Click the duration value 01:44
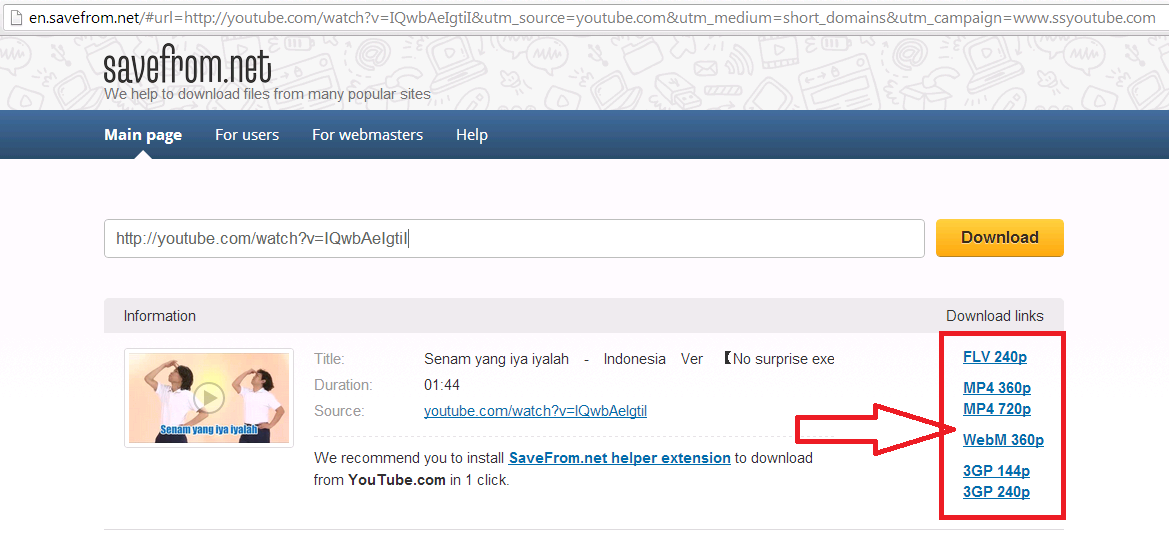The height and width of the screenshot is (547, 1169). (442, 385)
